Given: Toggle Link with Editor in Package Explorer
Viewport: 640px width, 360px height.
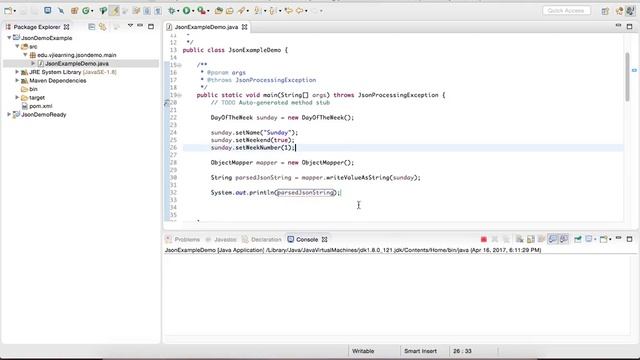Looking at the screenshot, I should (102, 27).
